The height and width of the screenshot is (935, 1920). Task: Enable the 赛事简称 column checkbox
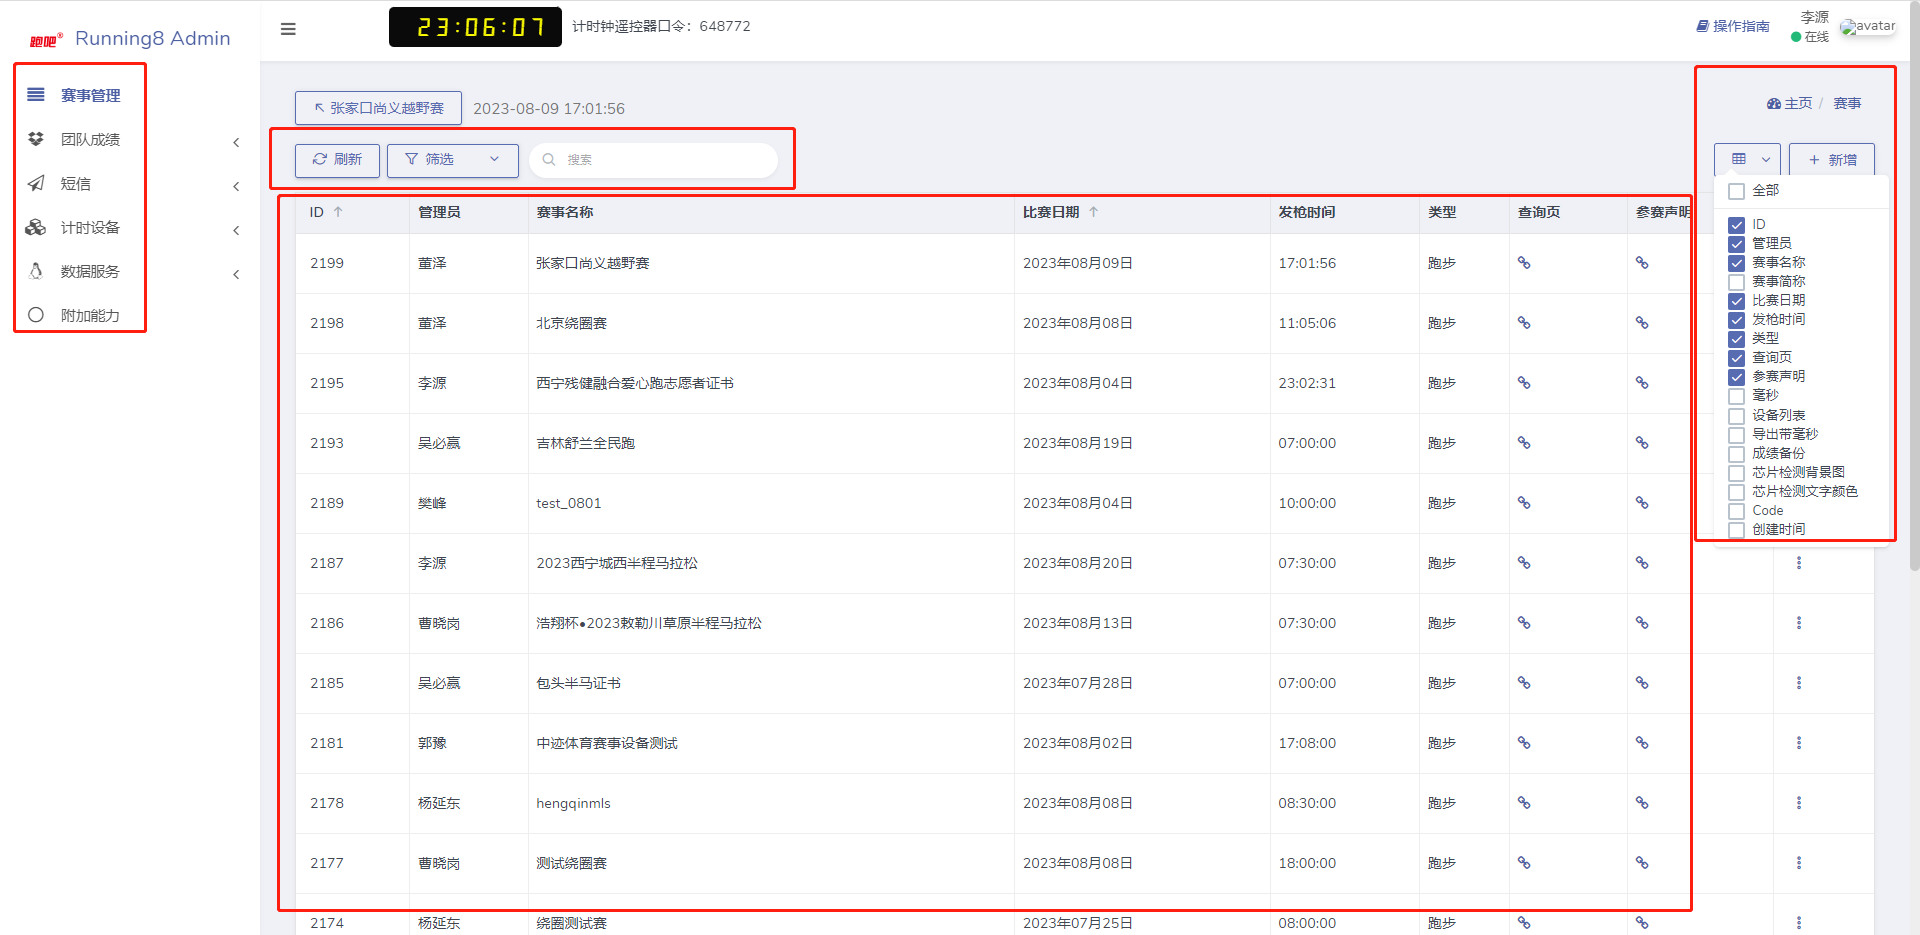[x=1736, y=282]
